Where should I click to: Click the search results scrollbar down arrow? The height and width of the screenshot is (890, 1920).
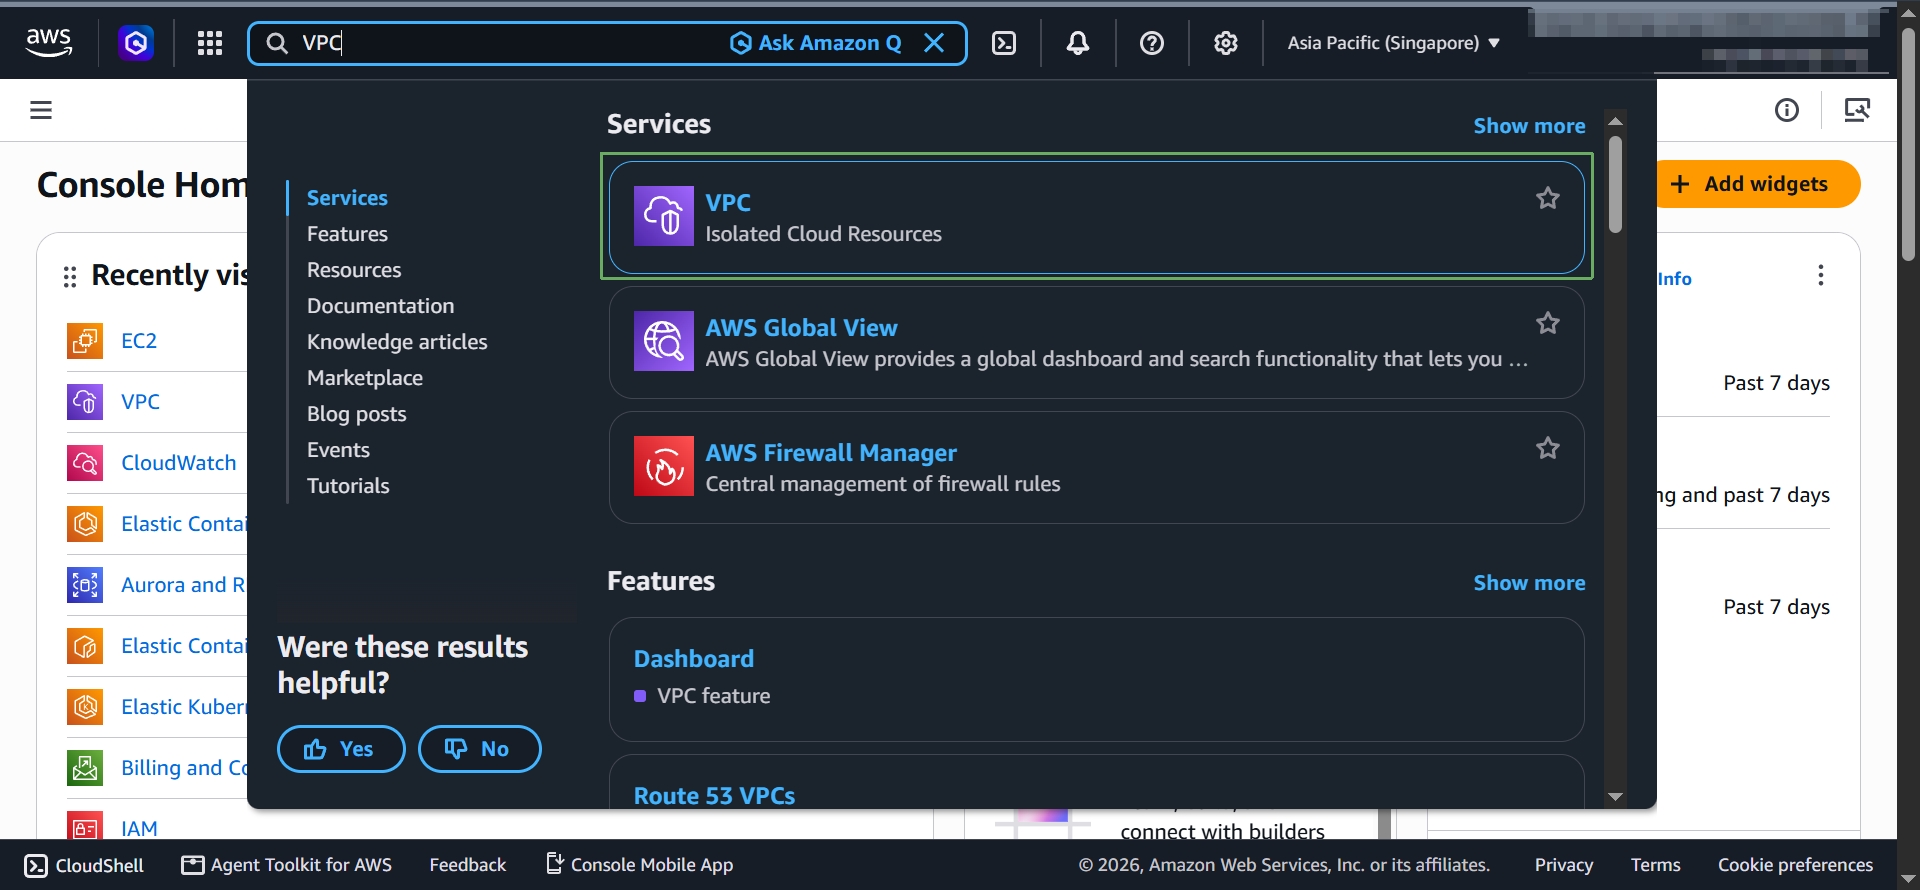pyautogui.click(x=1615, y=797)
